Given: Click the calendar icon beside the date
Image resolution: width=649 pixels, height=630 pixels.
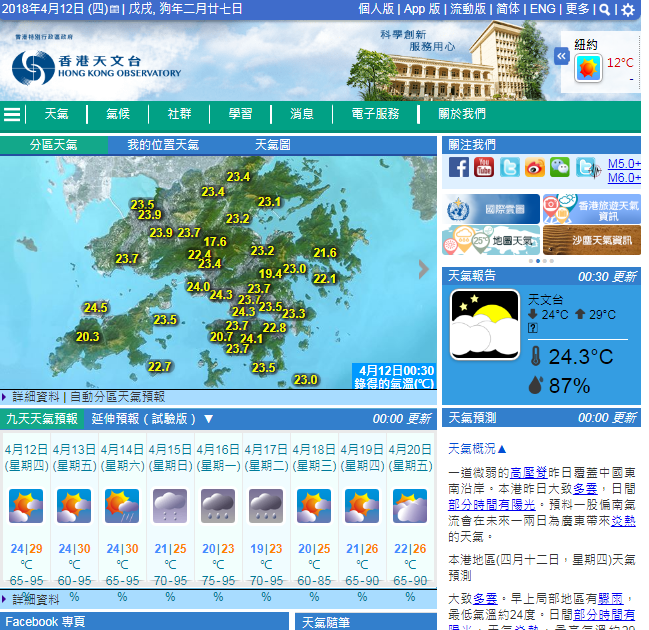Looking at the screenshot, I should pyautogui.click(x=115, y=9).
